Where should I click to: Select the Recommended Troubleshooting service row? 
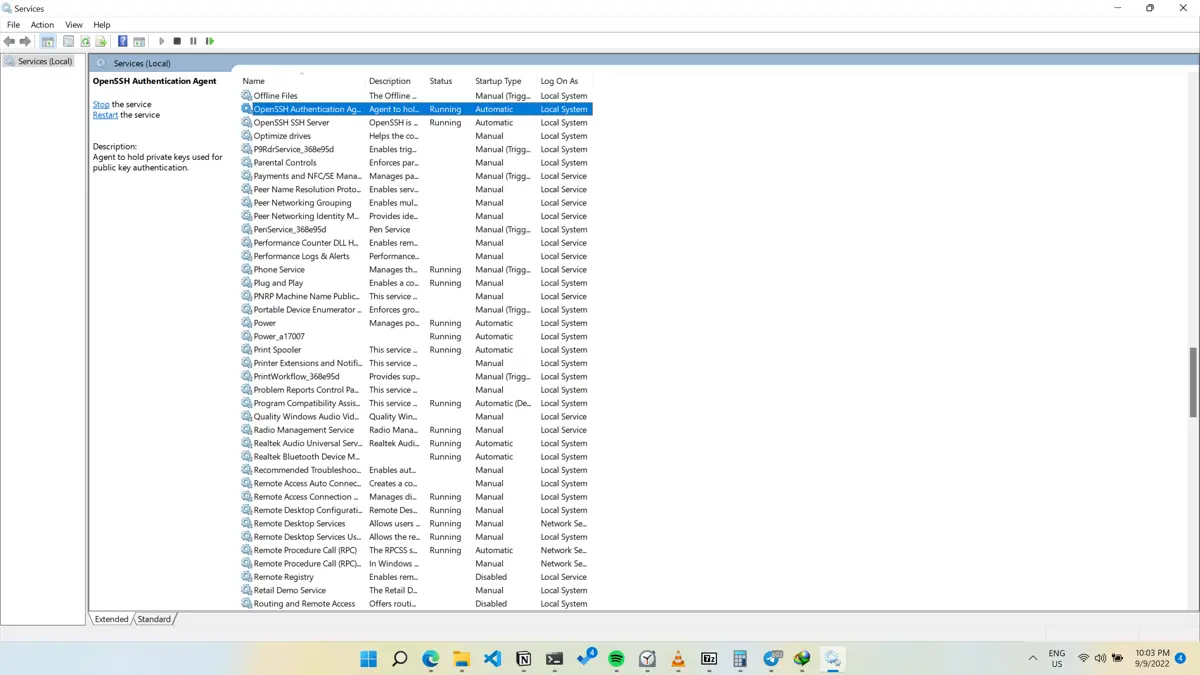pos(416,470)
